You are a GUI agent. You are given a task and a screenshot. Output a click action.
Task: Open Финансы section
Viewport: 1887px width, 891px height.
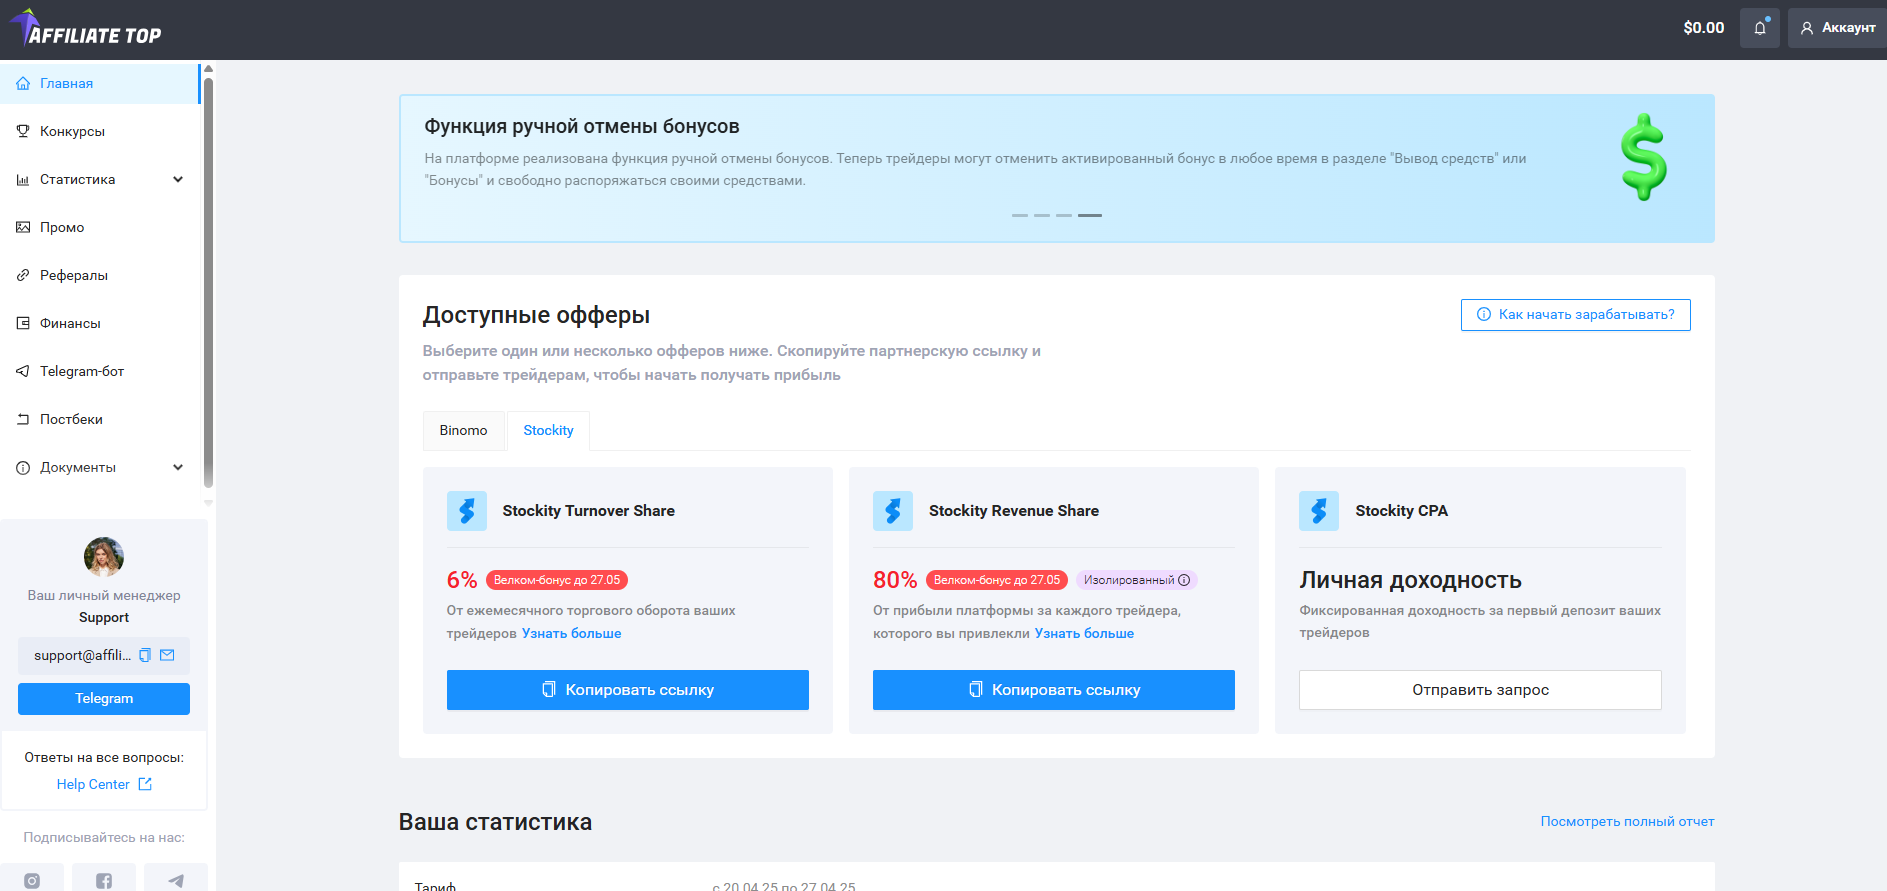point(100,323)
